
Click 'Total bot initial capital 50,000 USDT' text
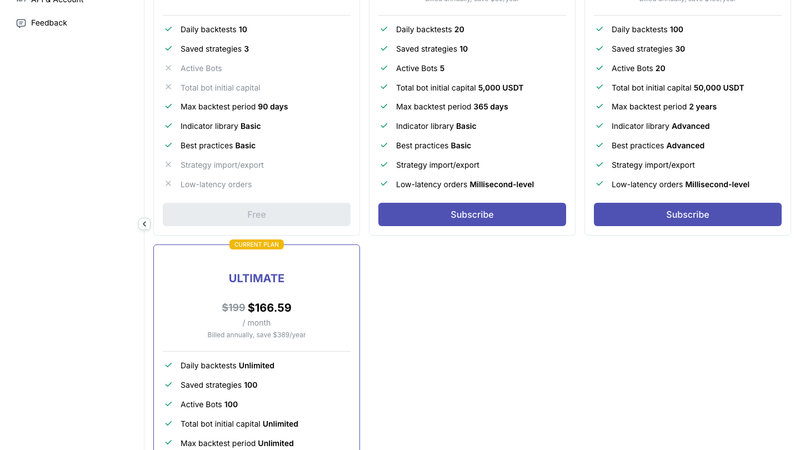[x=678, y=88]
